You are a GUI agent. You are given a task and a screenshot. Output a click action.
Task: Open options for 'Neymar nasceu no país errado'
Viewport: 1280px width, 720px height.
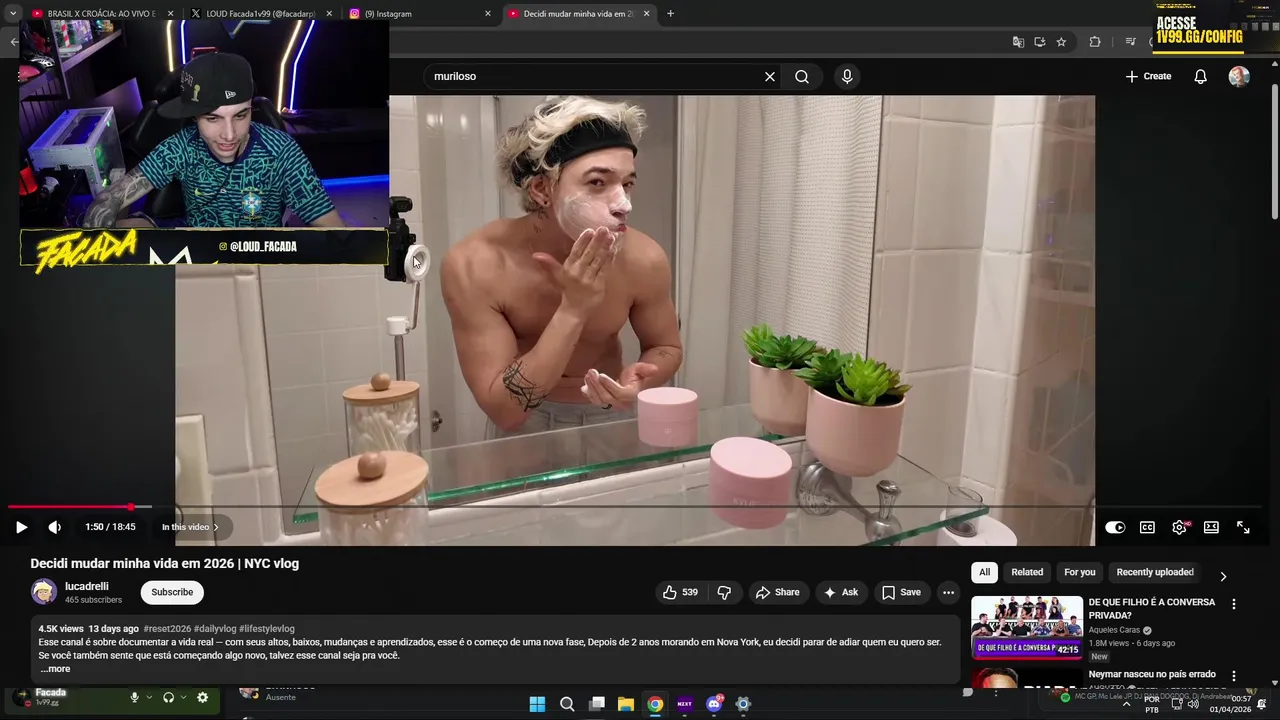pyautogui.click(x=1233, y=676)
